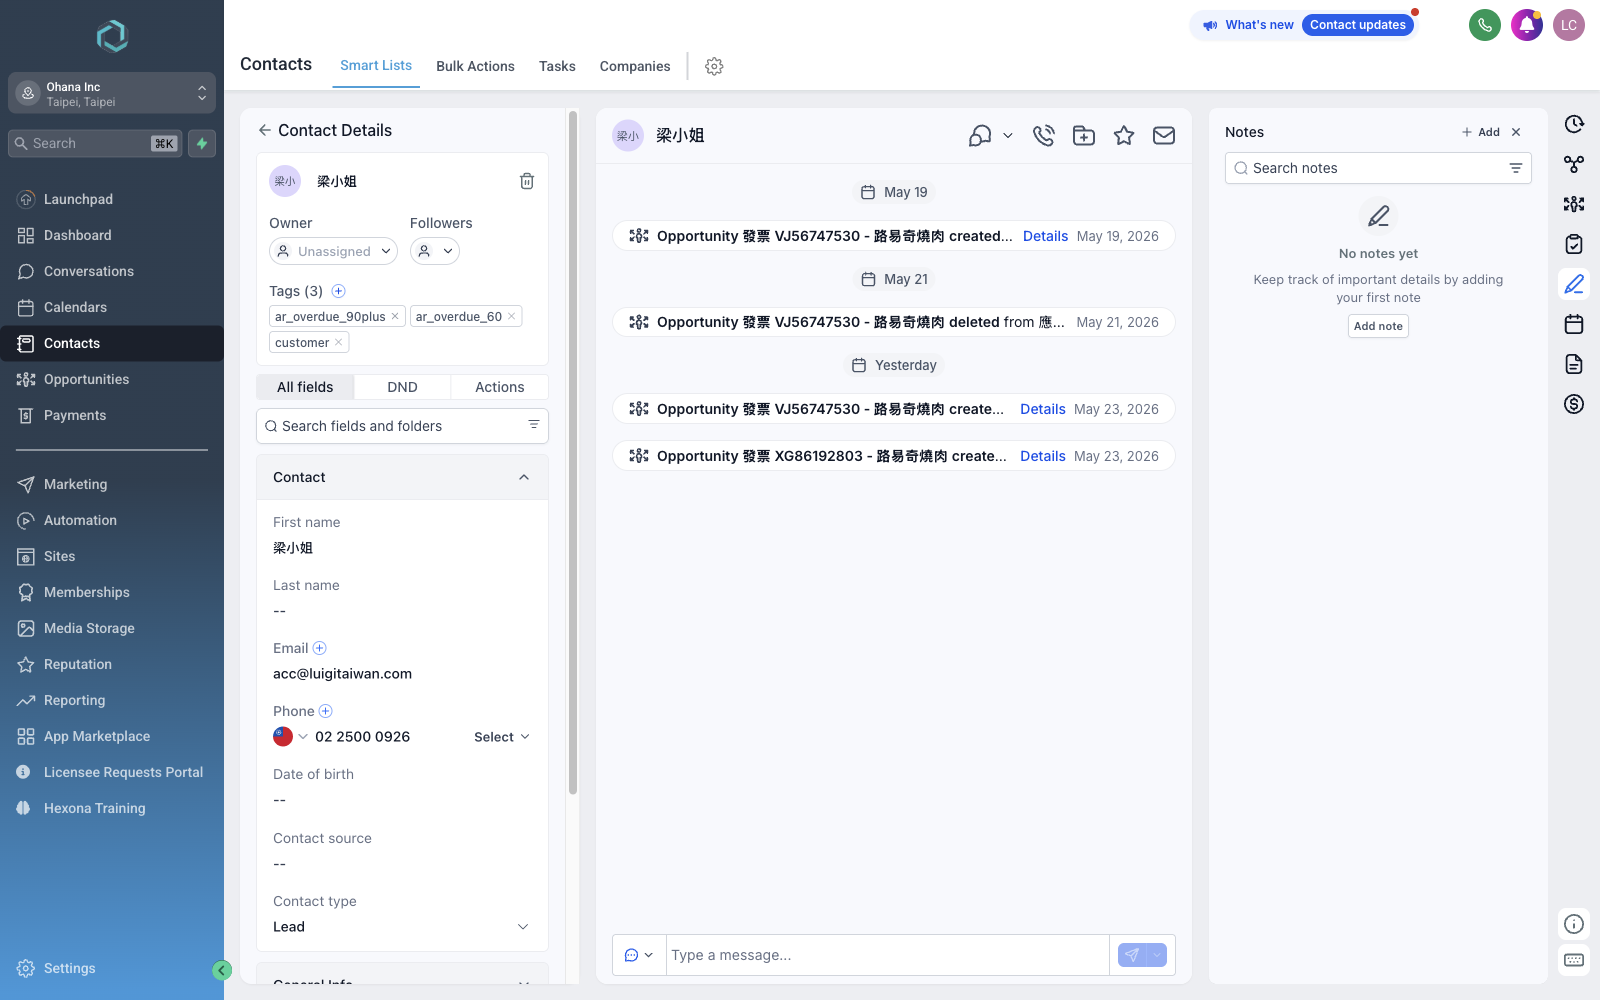This screenshot has height=1000, width=1600.
Task: Open the documents icon in right rail
Action: click(1574, 364)
